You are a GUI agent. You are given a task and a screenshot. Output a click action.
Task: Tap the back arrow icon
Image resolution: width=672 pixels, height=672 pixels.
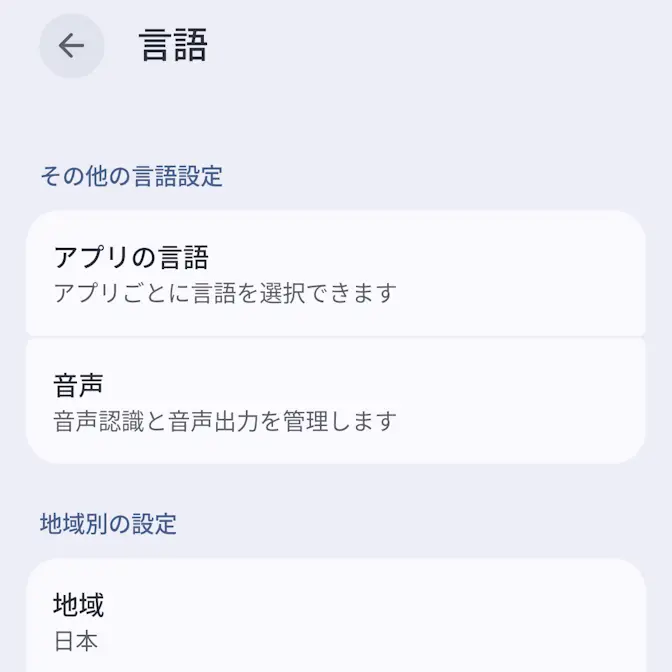coord(71,46)
